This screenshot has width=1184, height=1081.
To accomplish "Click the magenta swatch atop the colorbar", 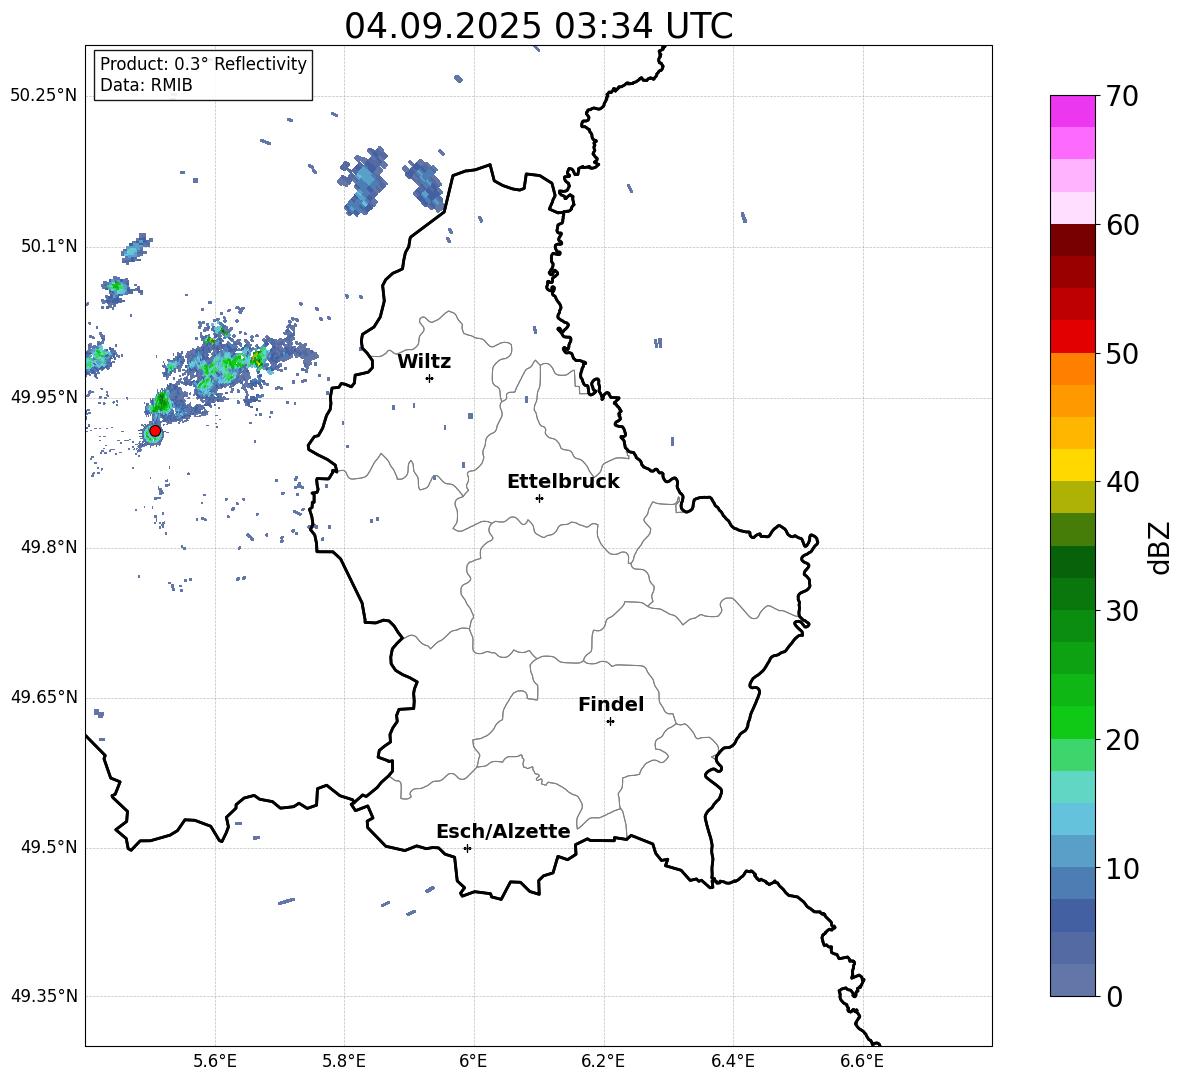I will [x=1073, y=111].
